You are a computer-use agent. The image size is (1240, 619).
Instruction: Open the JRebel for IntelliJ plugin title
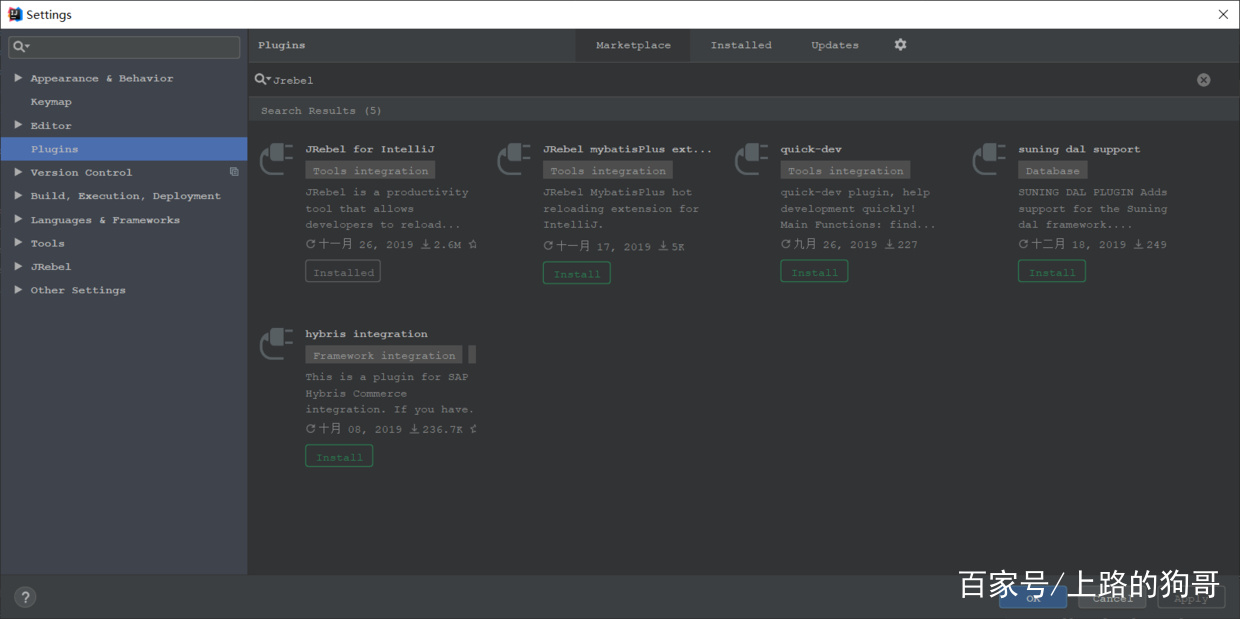tap(370, 149)
